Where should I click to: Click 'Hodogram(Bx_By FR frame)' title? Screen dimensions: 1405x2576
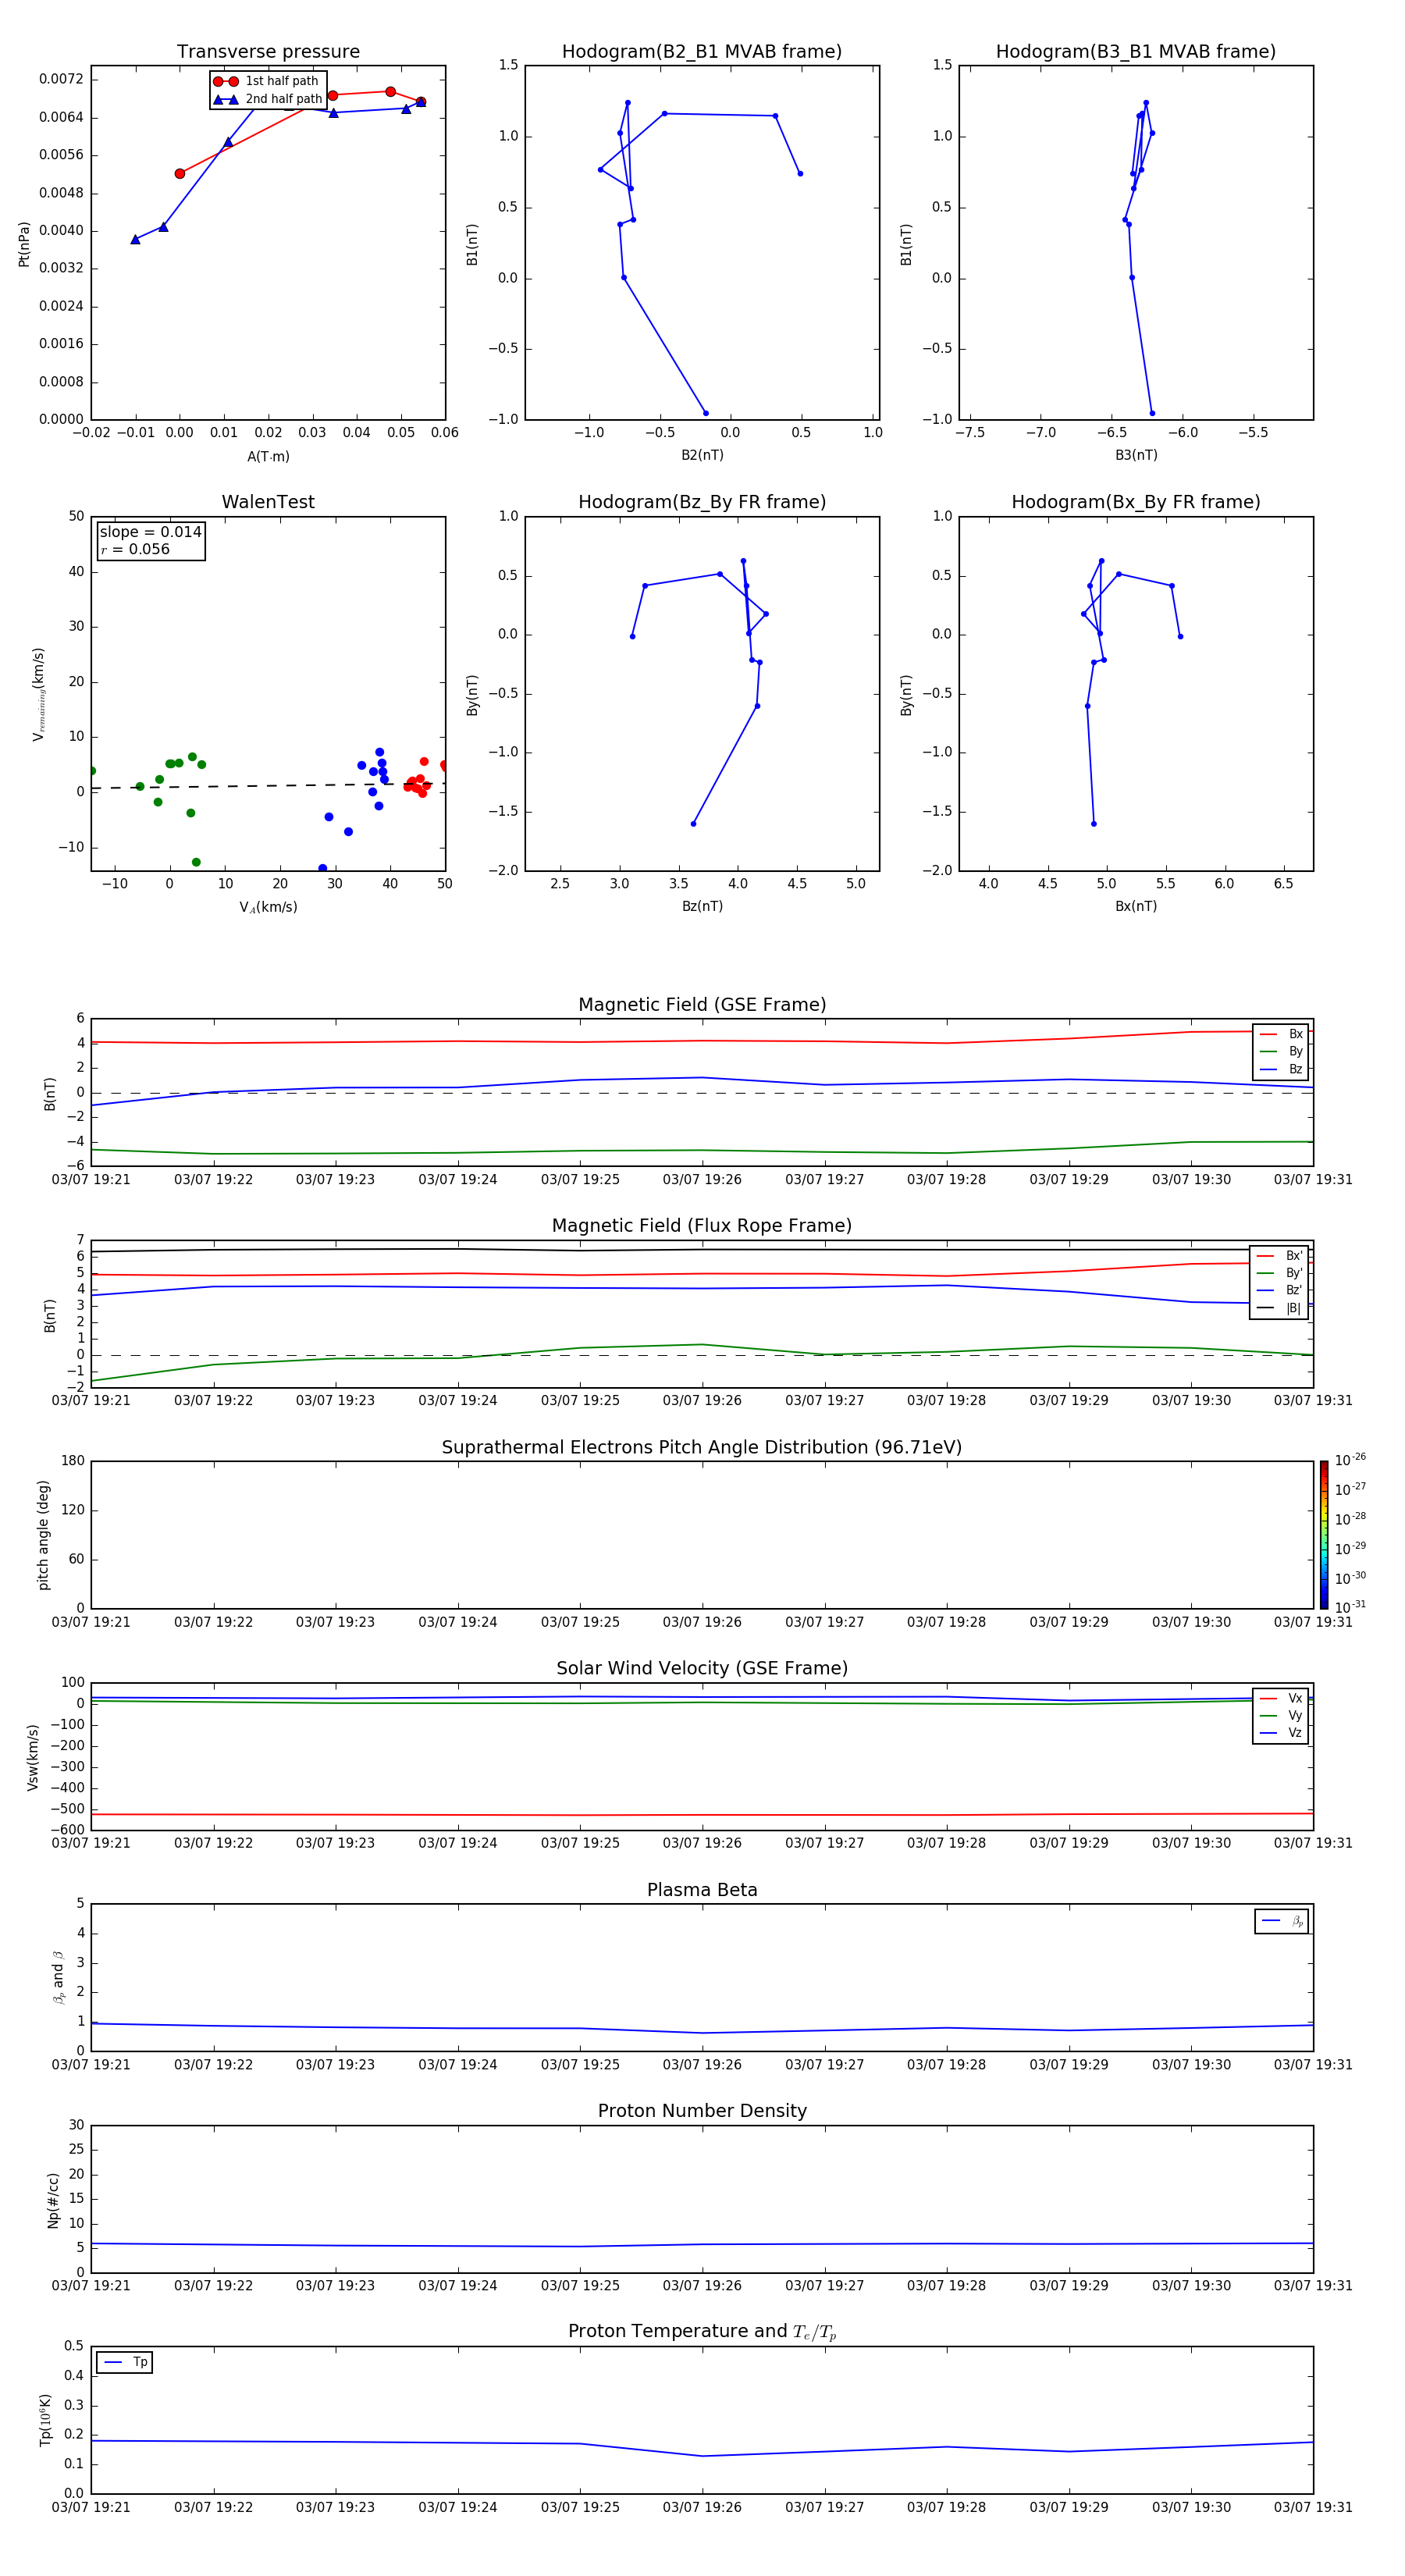point(1136,502)
